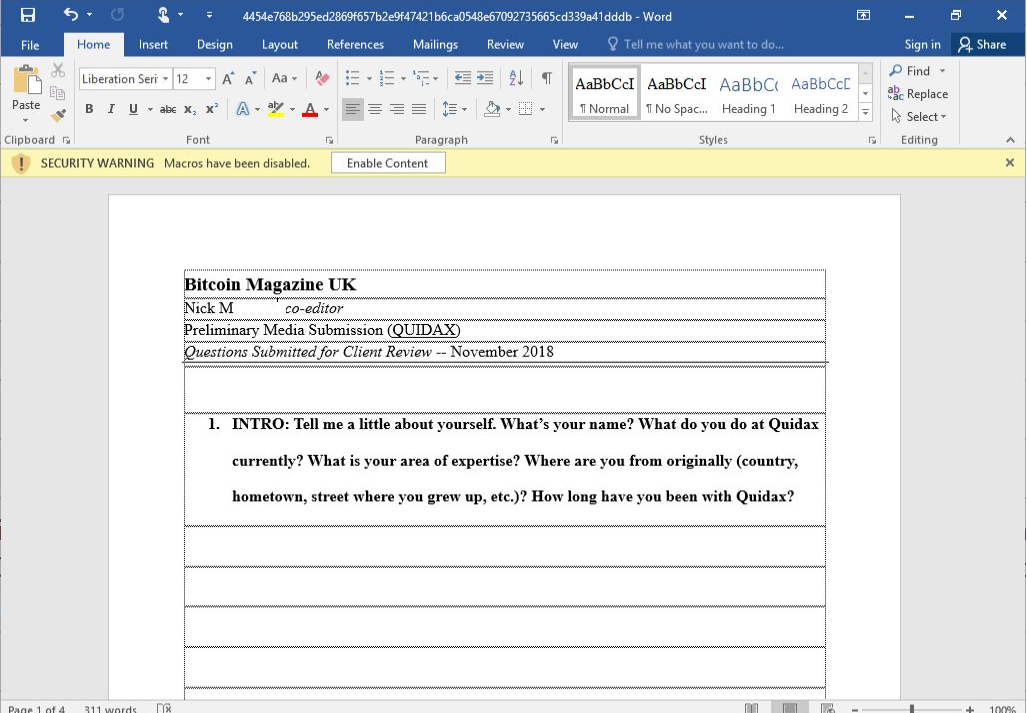The image size is (1027, 713).
Task: Justify paragraph text with ribbon icon
Action: click(x=419, y=109)
